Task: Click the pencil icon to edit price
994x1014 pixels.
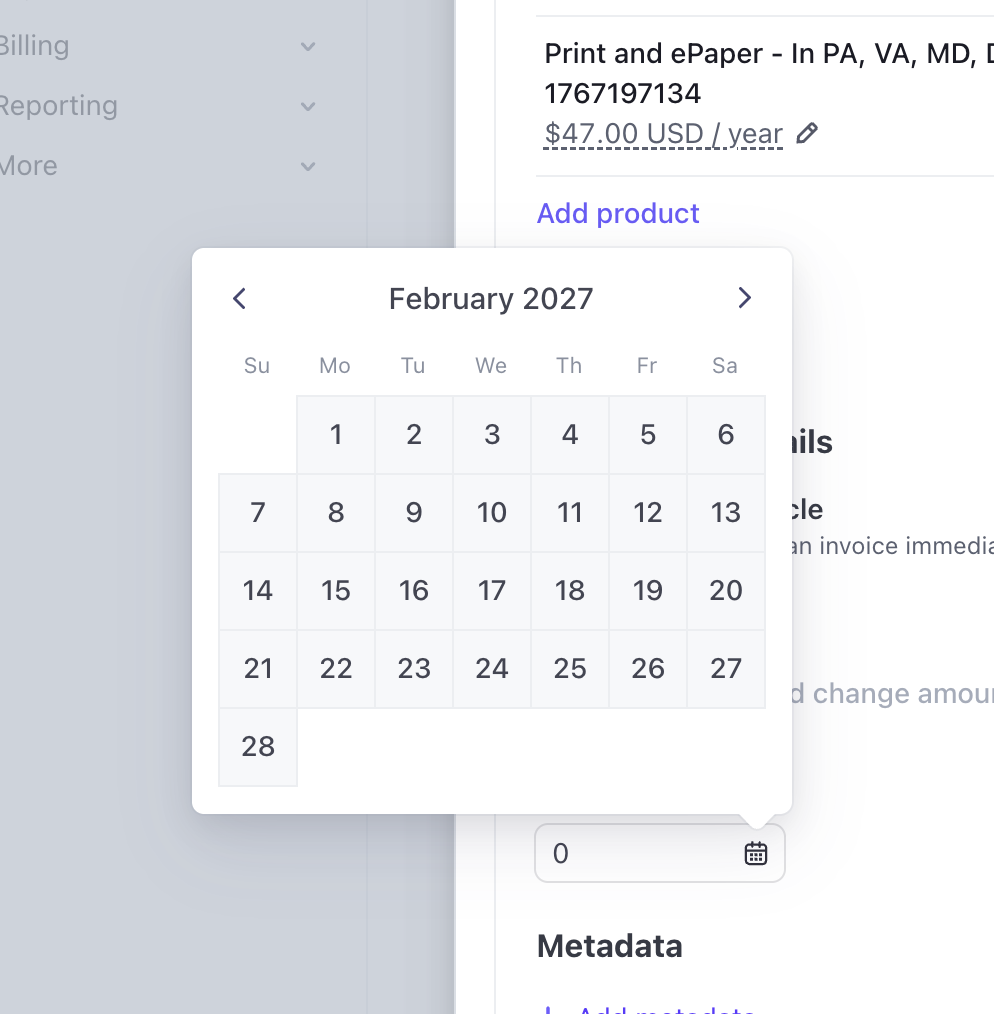Action: [x=807, y=133]
